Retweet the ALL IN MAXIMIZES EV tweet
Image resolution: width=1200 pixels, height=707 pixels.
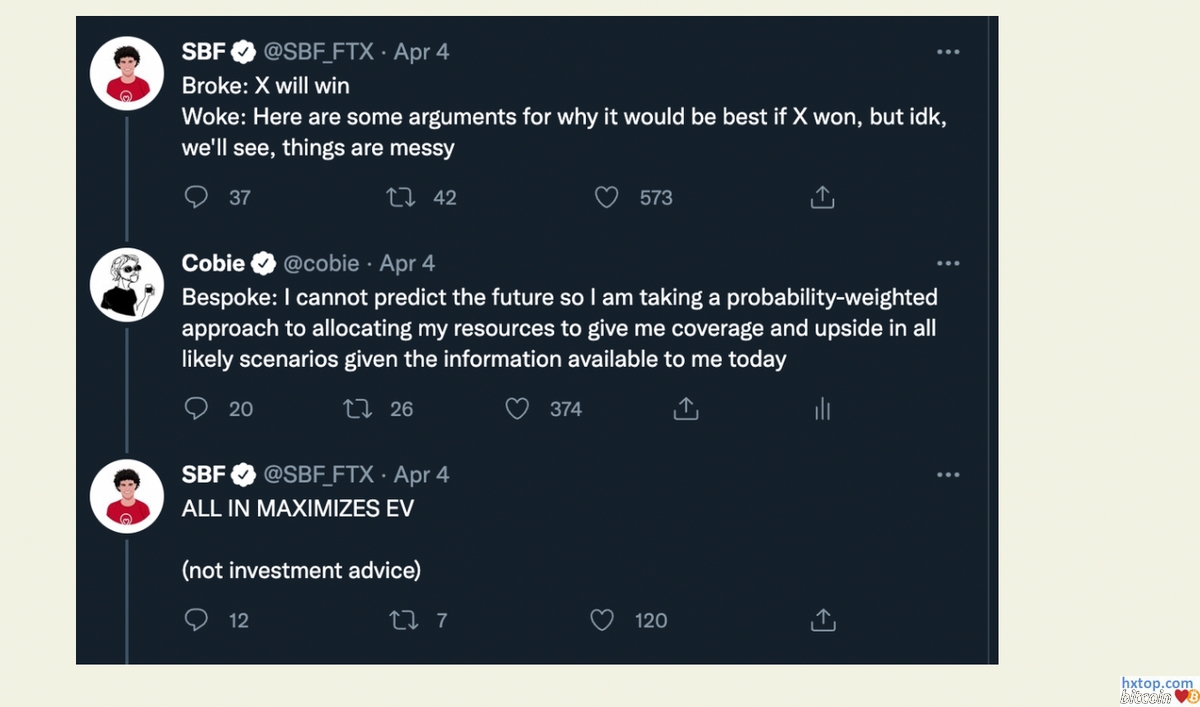403,620
